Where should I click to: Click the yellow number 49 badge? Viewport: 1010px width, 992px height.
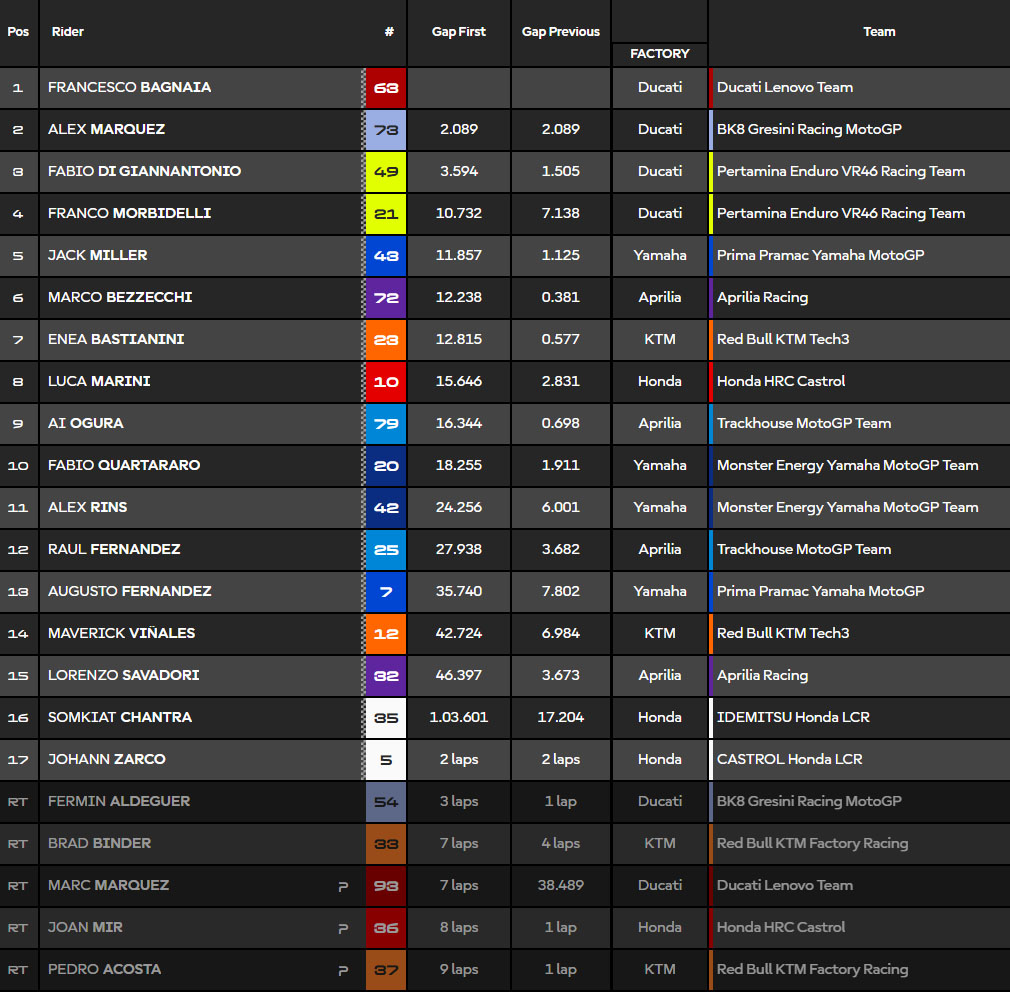(386, 172)
